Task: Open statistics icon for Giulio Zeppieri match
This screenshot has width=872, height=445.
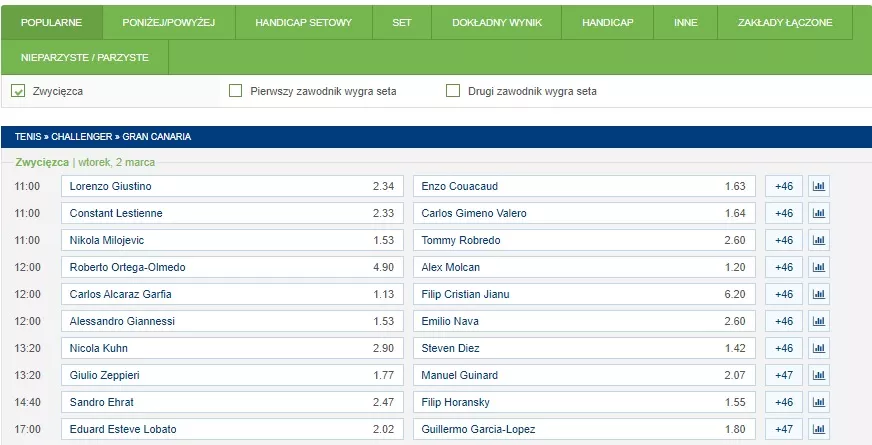Action: (819, 375)
